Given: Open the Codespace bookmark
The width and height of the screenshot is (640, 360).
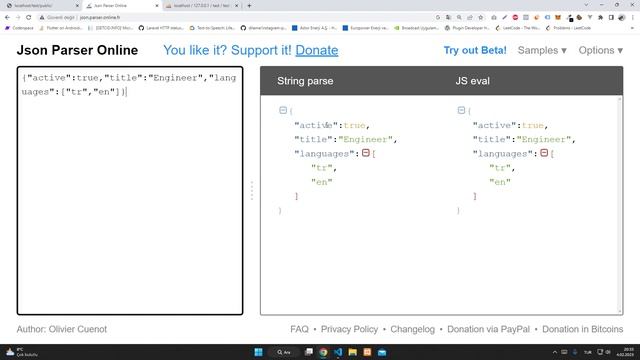Looking at the screenshot, I should pyautogui.click(x=19, y=28).
